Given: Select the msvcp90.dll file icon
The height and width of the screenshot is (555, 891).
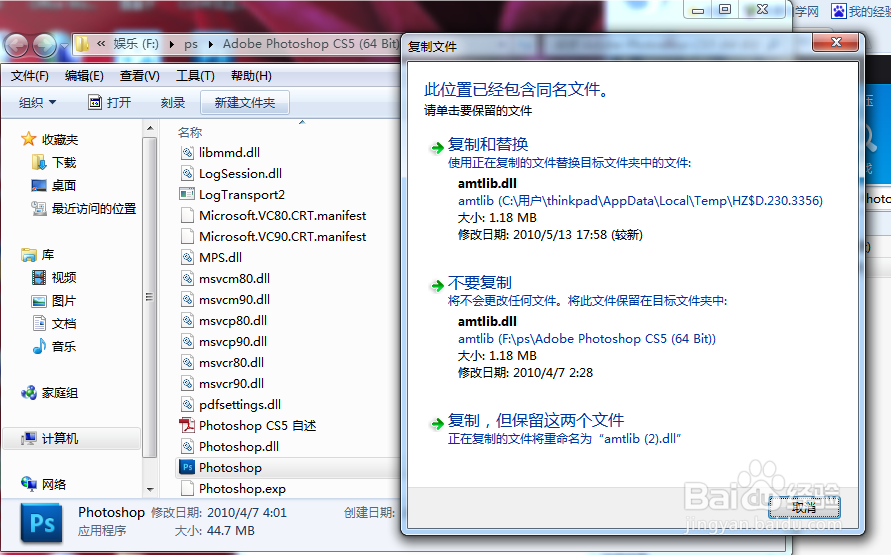Looking at the screenshot, I should [187, 341].
